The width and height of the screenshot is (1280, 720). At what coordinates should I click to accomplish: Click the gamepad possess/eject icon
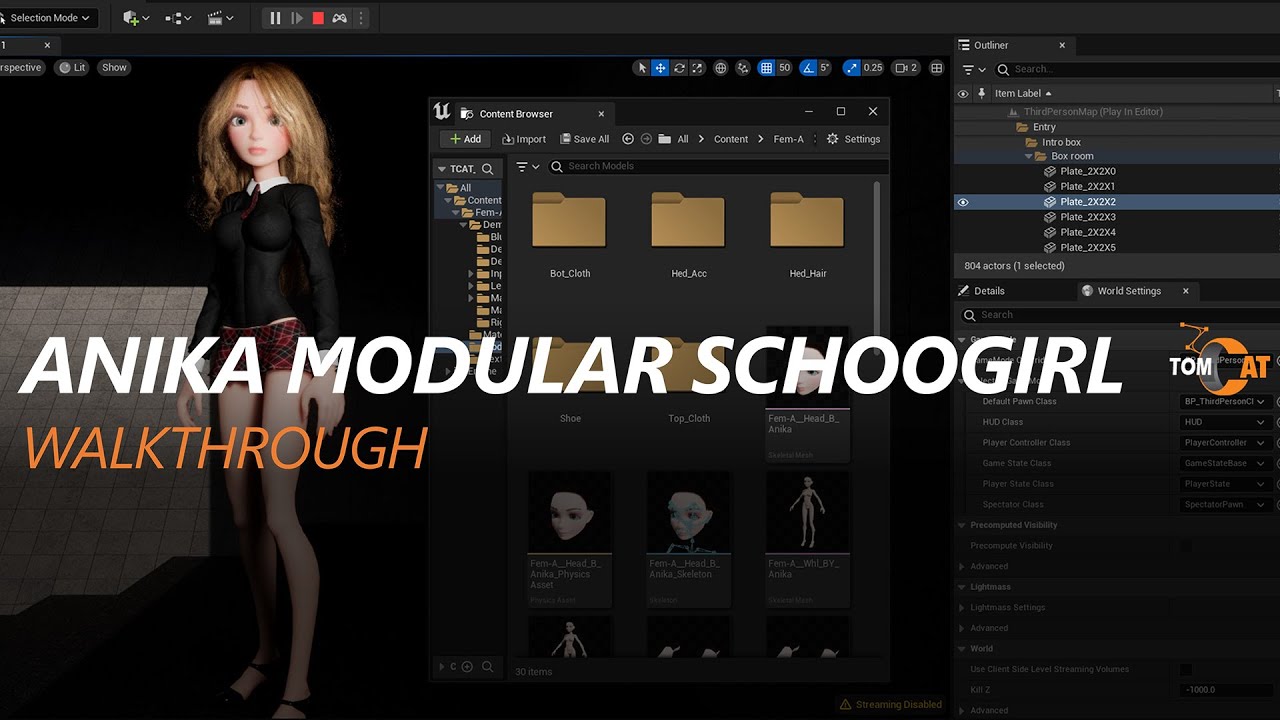click(x=340, y=18)
